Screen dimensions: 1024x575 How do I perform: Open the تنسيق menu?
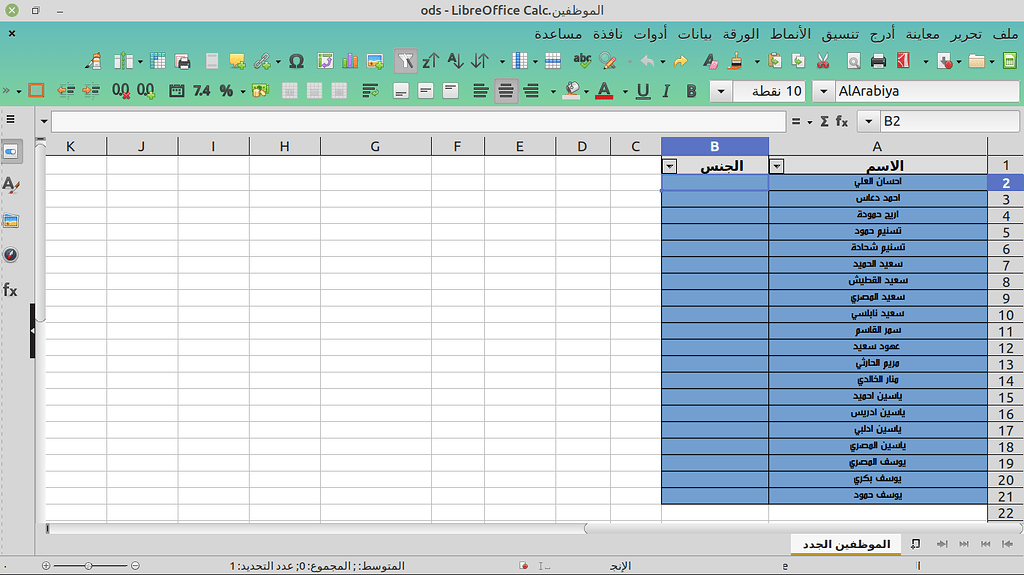(840, 34)
